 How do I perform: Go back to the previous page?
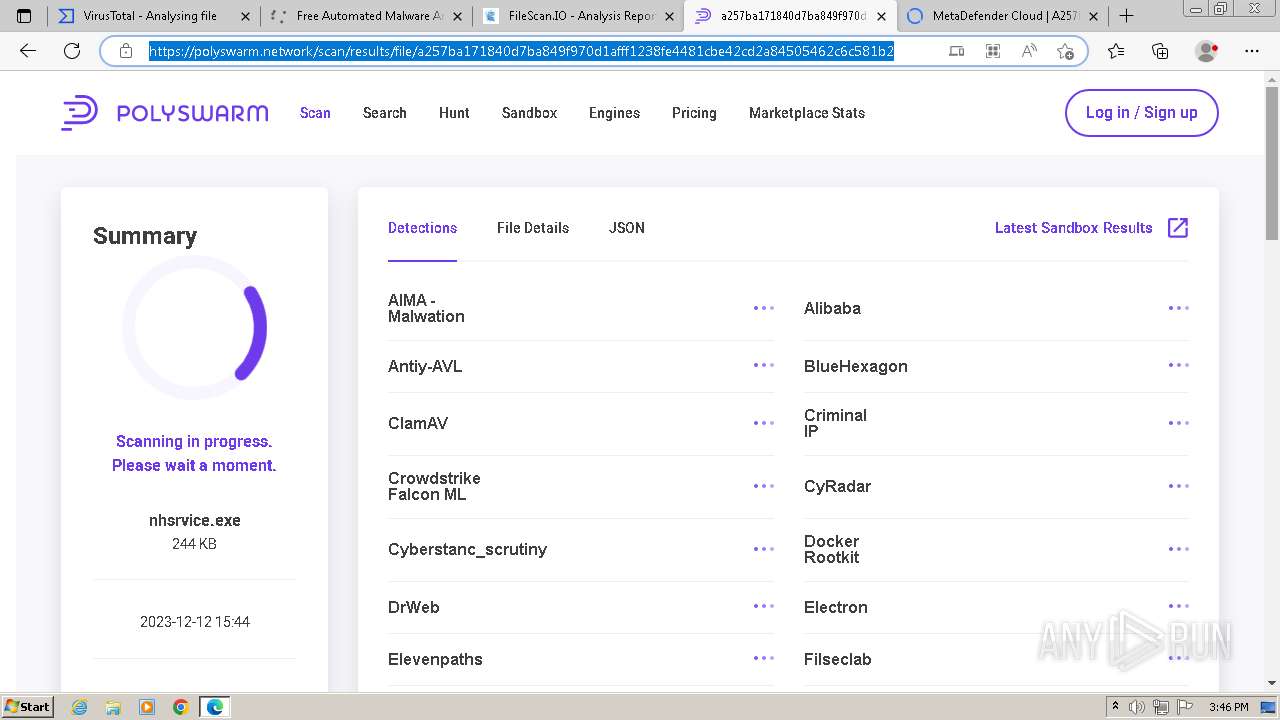coord(28,51)
